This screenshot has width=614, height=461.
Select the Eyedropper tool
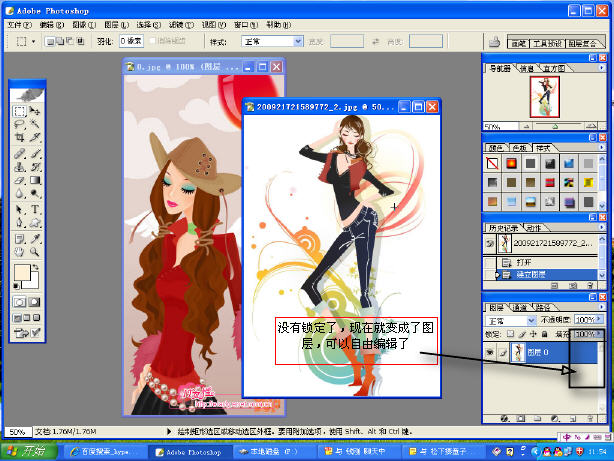click(x=35, y=239)
